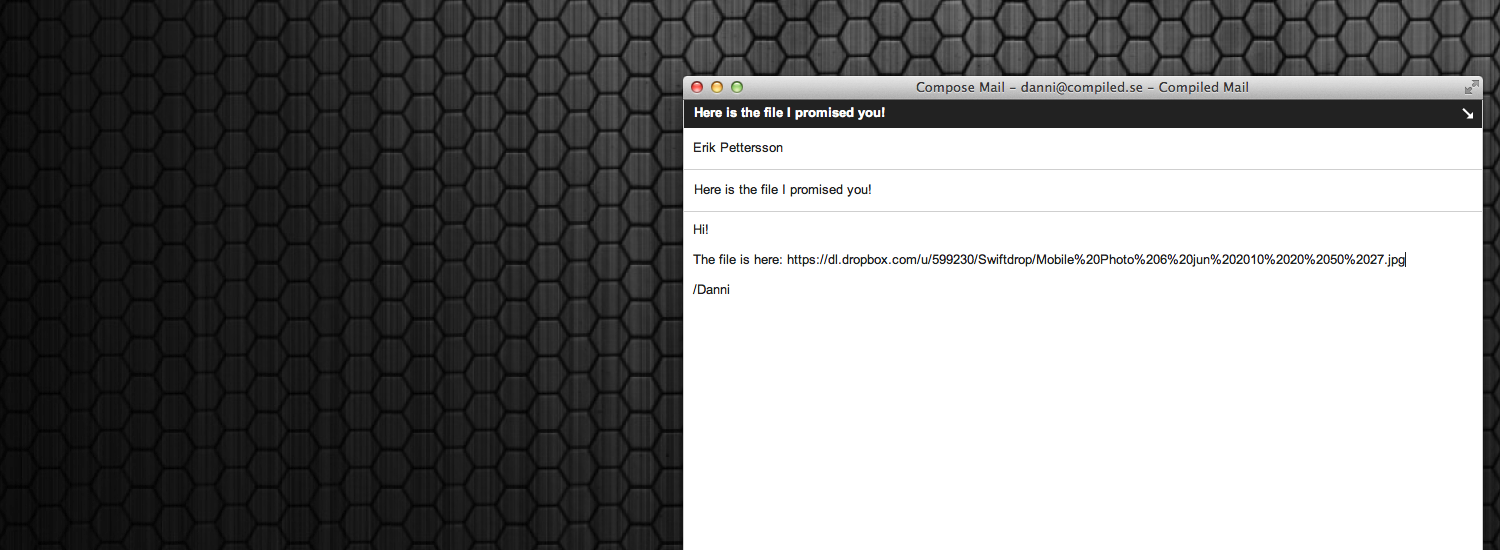Zoom the window using the green button
Image resolution: width=1500 pixels, height=550 pixels.
(x=737, y=87)
